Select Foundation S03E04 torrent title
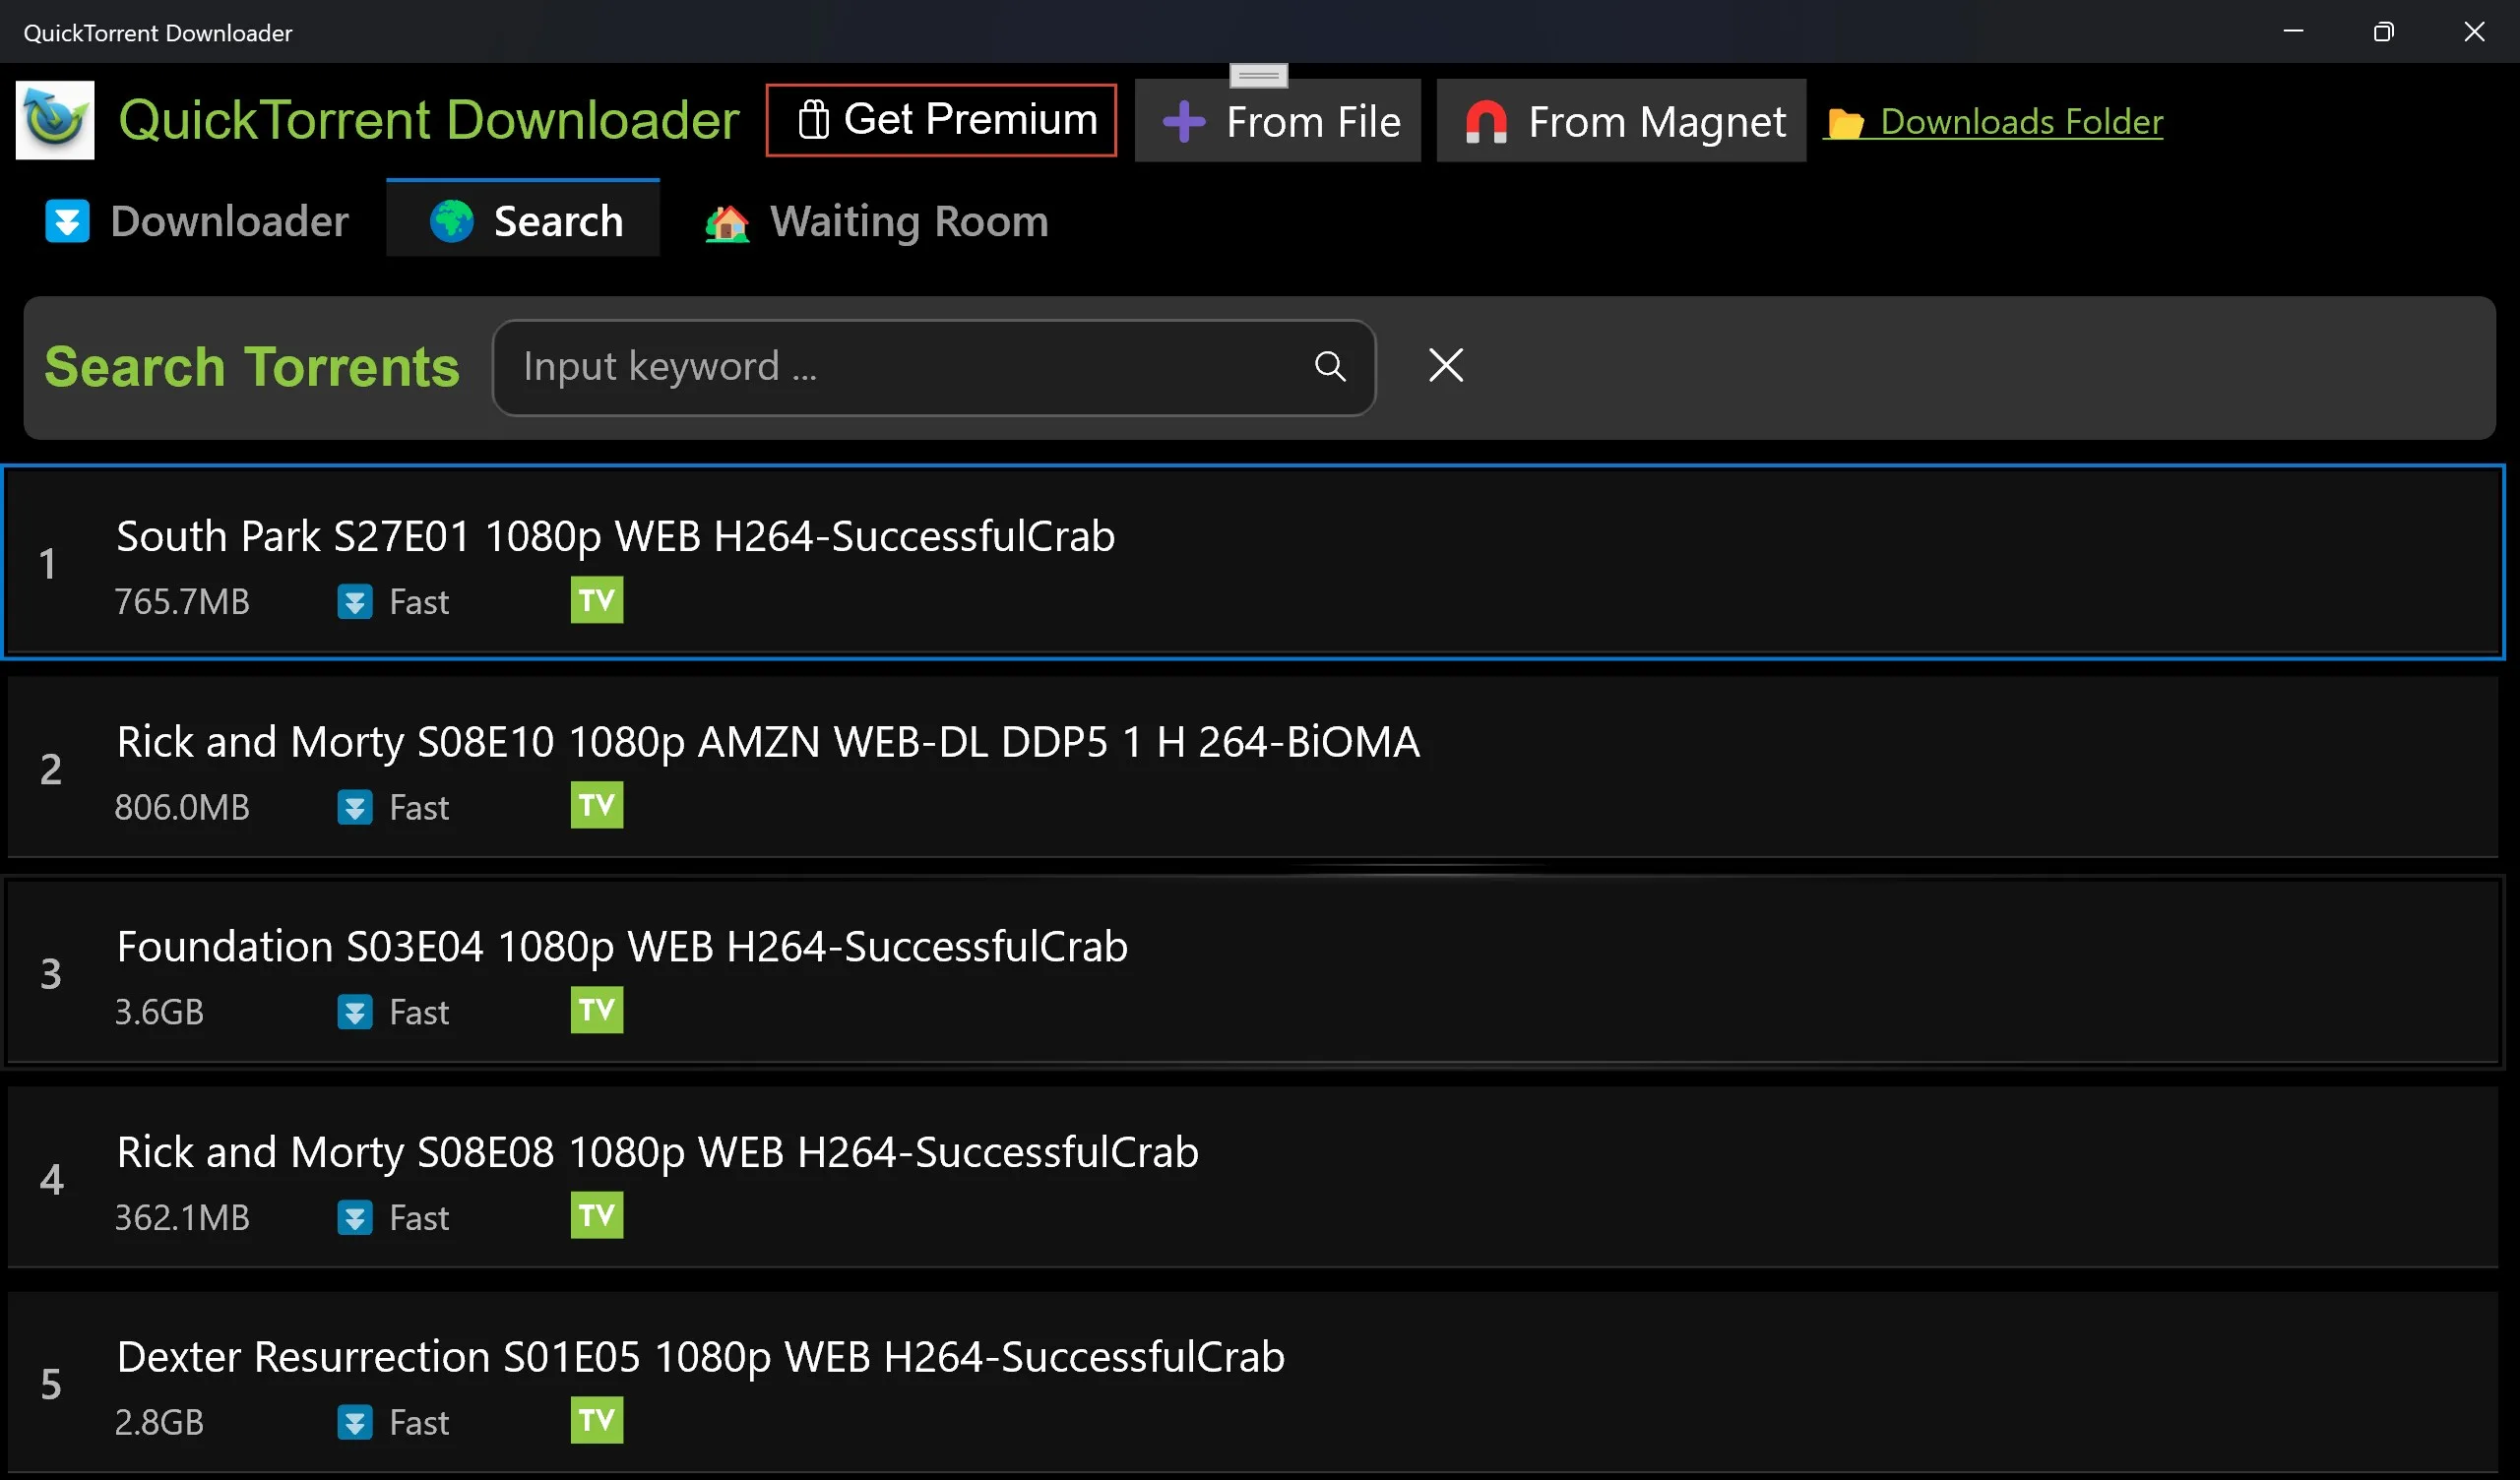Image resolution: width=2520 pixels, height=1480 pixels. pos(622,947)
